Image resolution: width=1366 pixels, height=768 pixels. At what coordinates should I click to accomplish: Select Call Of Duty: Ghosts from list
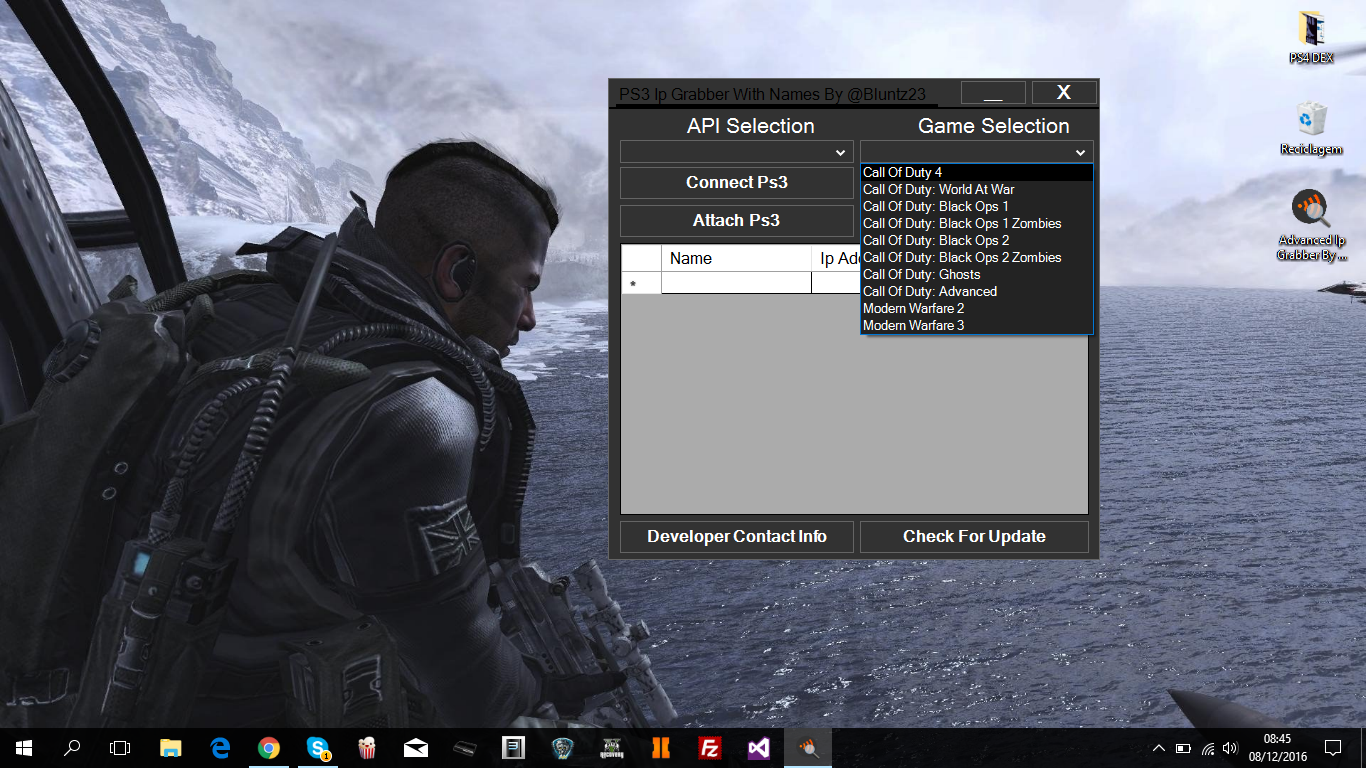(921, 275)
